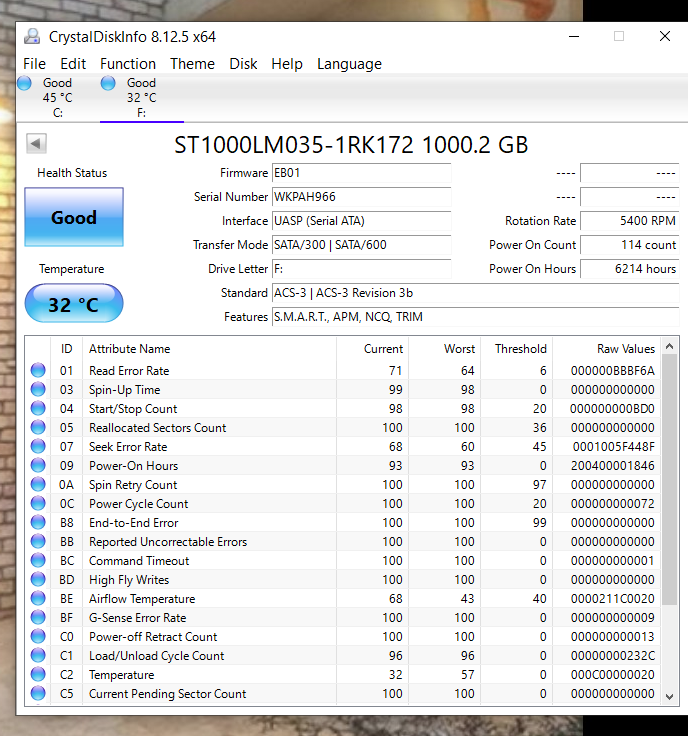
Task: Click the CrystalDiskInfo app icon in title bar
Action: point(33,37)
